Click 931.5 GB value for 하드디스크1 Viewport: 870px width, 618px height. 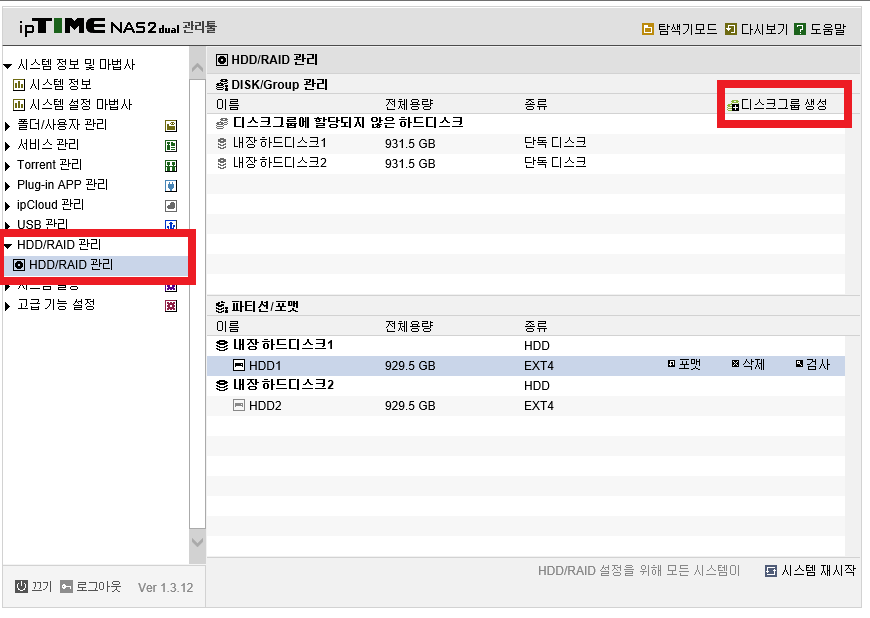410,144
